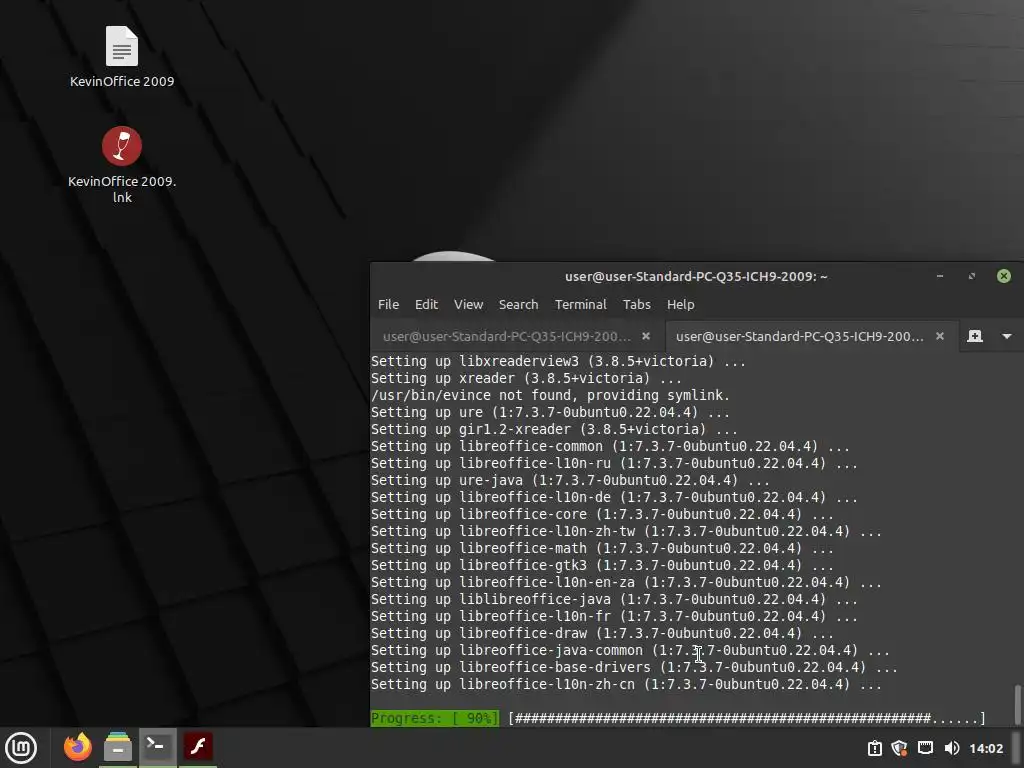Open the Flash application in the taskbar
Viewport: 1024px width, 768px height.
[197, 746]
